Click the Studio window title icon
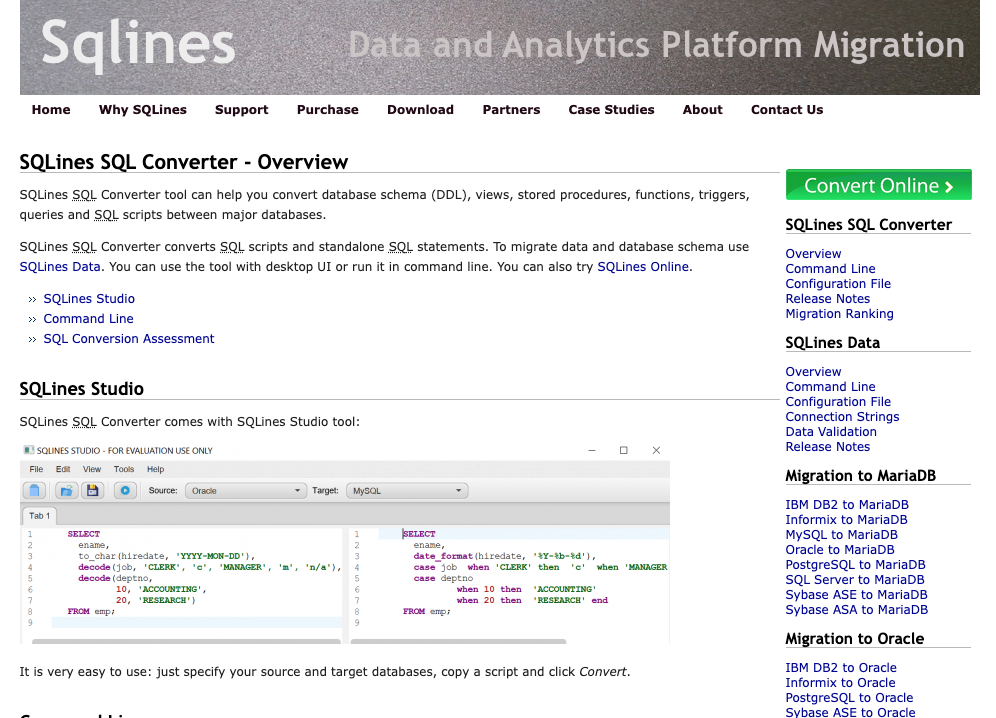This screenshot has width=996, height=718. pyautogui.click(x=28, y=450)
